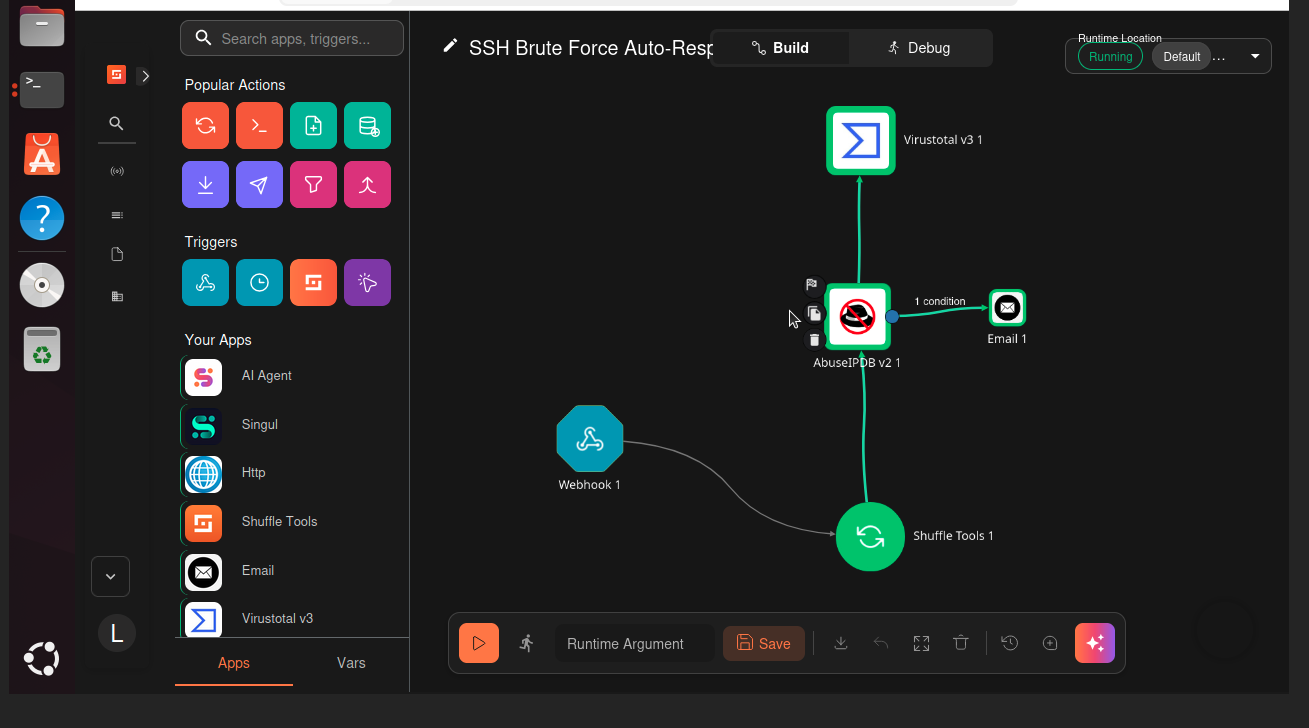Add the merge arrows popular action
1309x728 pixels.
pyautogui.click(x=367, y=185)
